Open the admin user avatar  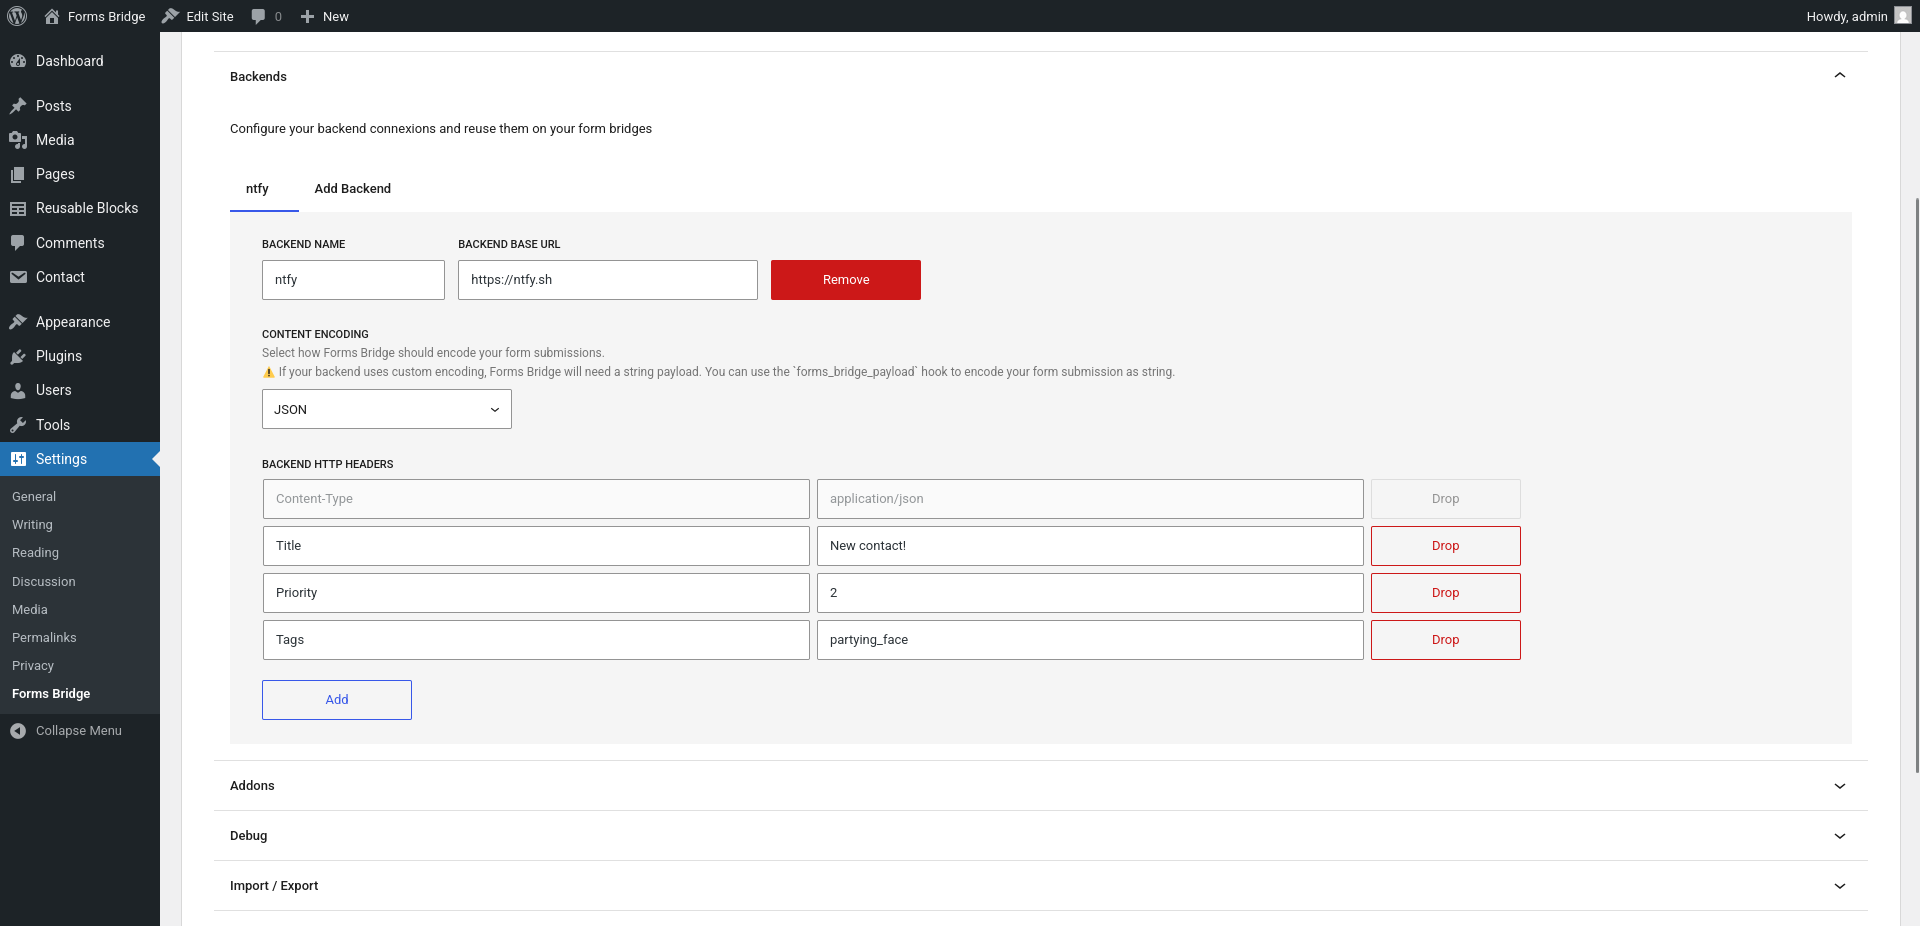coord(1903,16)
